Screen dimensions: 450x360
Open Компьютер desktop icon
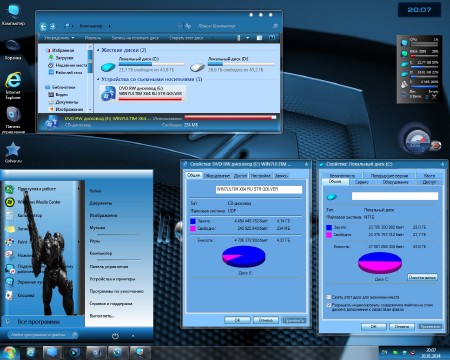(x=13, y=13)
